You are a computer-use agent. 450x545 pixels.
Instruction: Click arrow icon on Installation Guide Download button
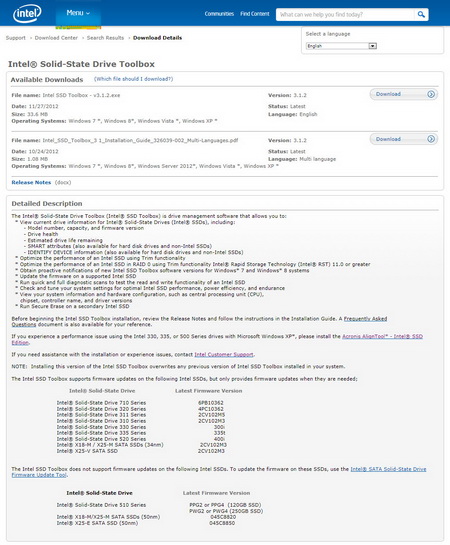point(431,139)
